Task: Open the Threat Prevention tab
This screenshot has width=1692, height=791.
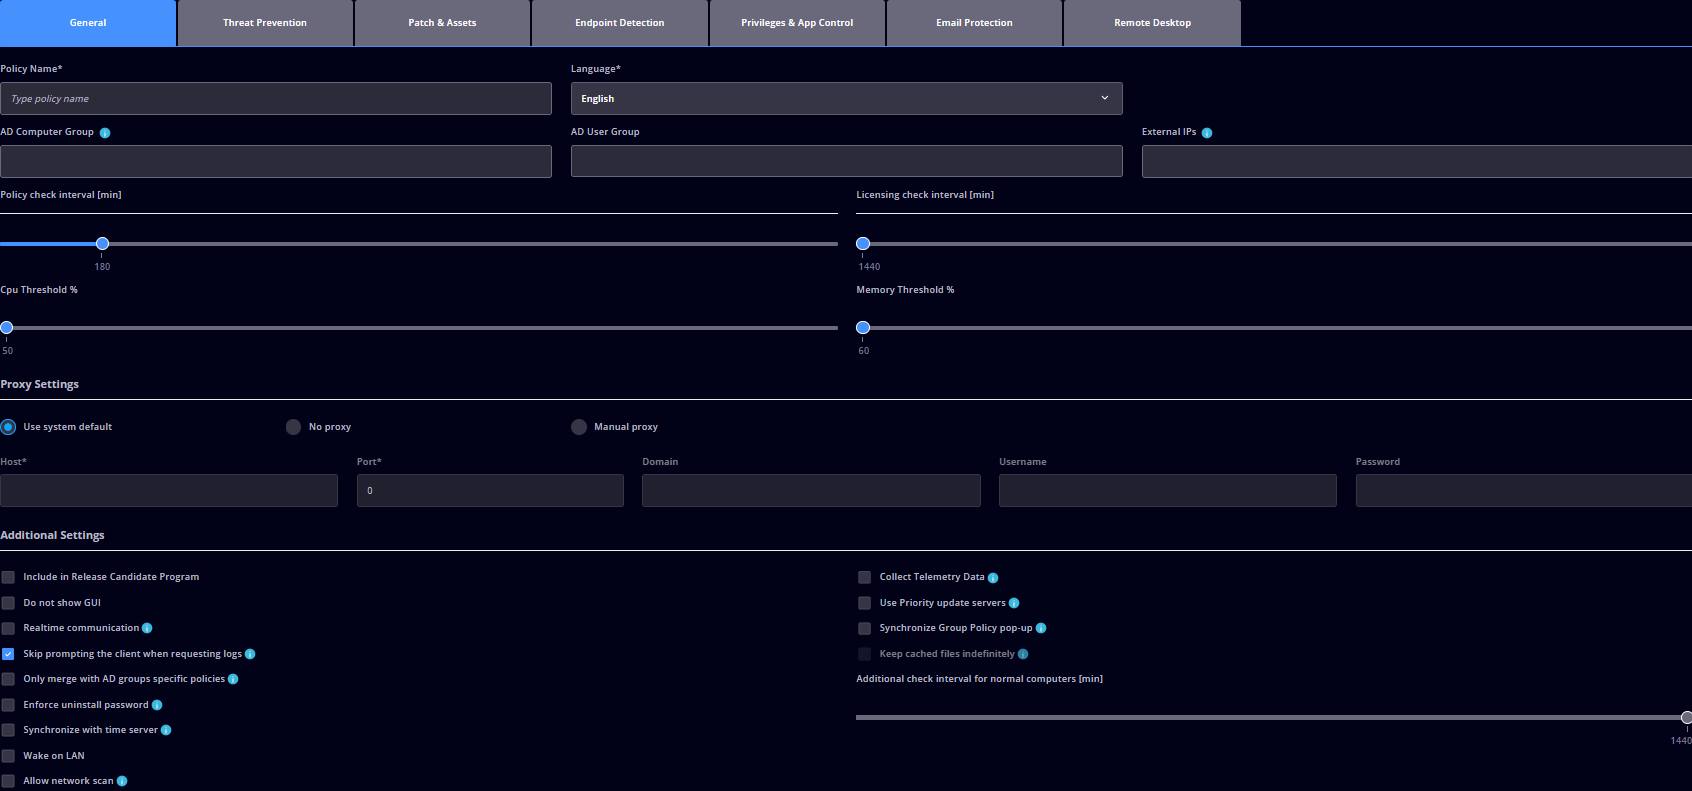Action: pyautogui.click(x=265, y=23)
